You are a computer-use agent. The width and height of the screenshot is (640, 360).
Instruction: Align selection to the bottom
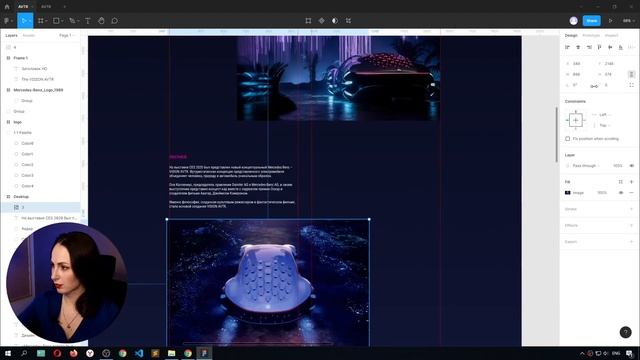[621, 47]
